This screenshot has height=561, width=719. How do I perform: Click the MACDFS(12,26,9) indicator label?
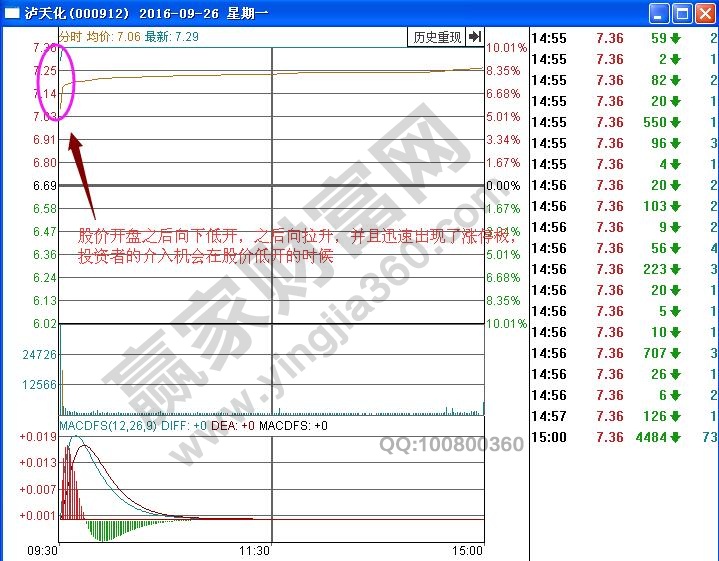[x=106, y=426]
